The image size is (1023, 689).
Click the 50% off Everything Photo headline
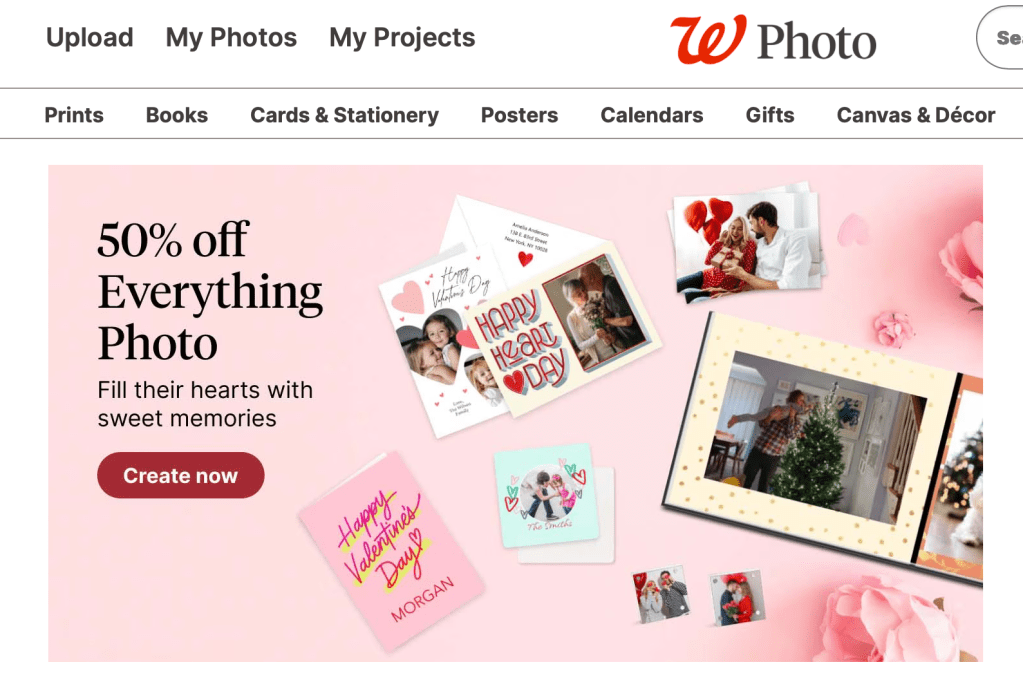click(210, 291)
